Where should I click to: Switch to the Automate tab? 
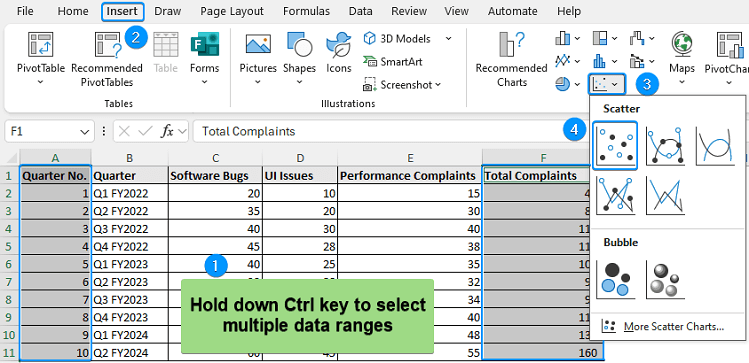pyautogui.click(x=513, y=11)
